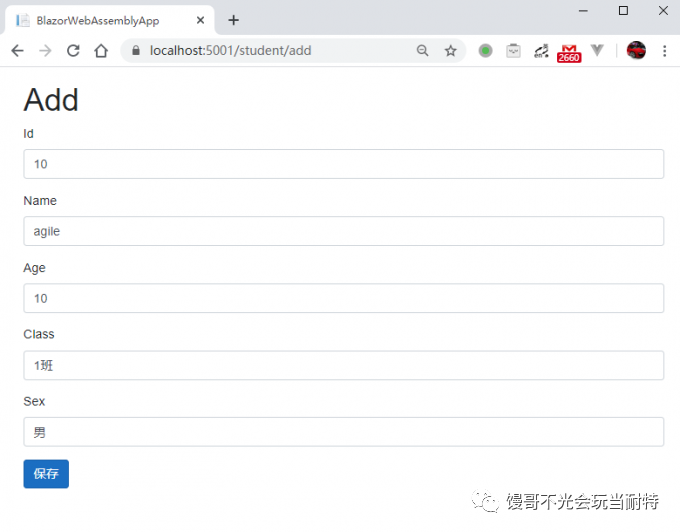Go back to the previous page

17,51
